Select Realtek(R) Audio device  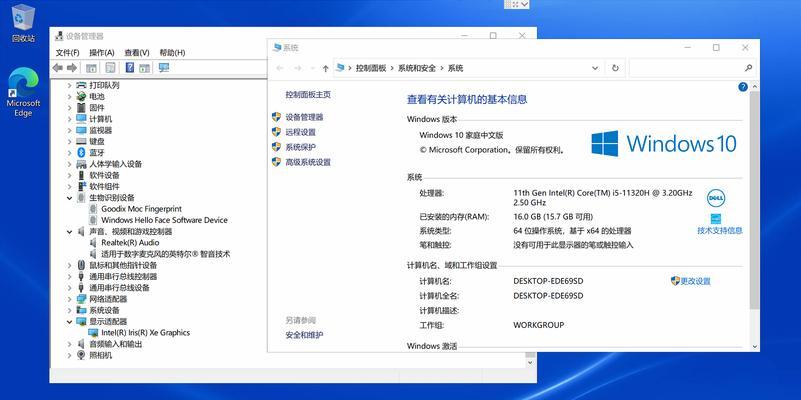[130, 243]
